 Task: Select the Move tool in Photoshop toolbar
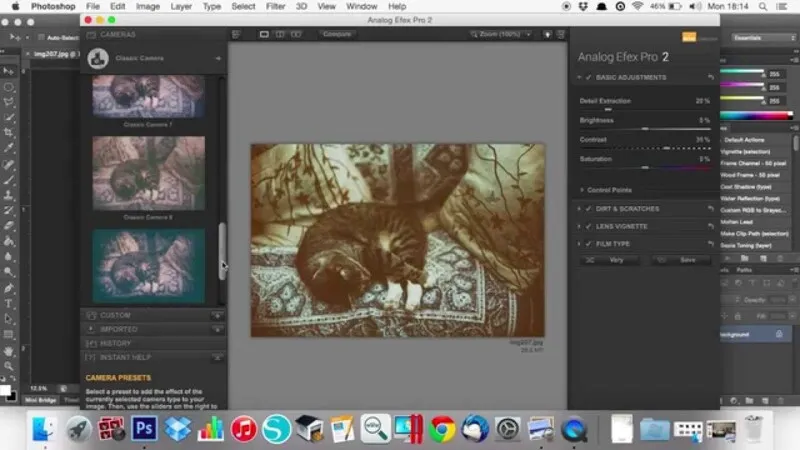point(9,71)
